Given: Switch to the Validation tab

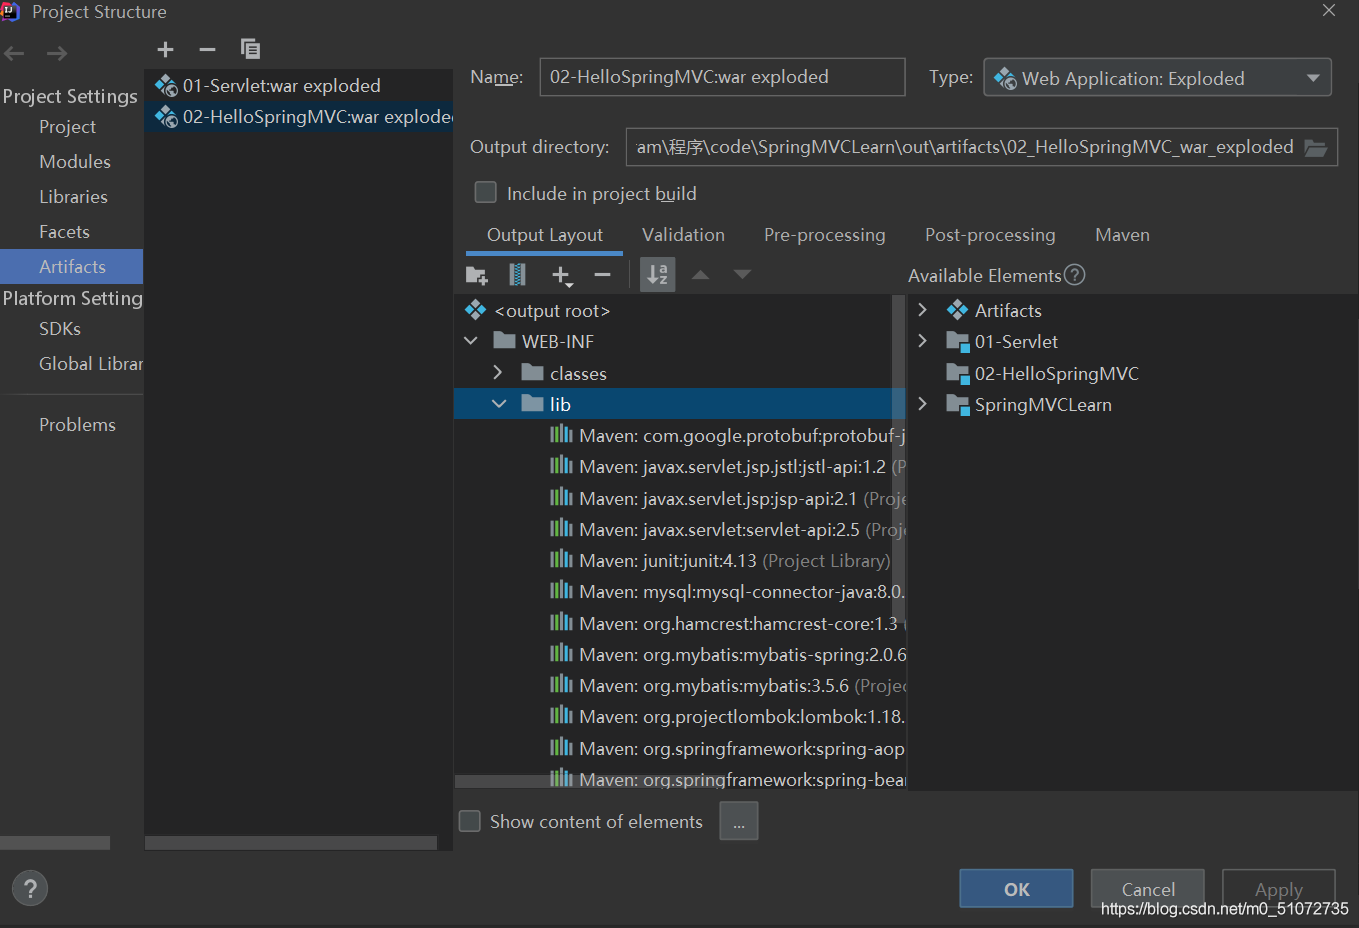Looking at the screenshot, I should point(683,235).
